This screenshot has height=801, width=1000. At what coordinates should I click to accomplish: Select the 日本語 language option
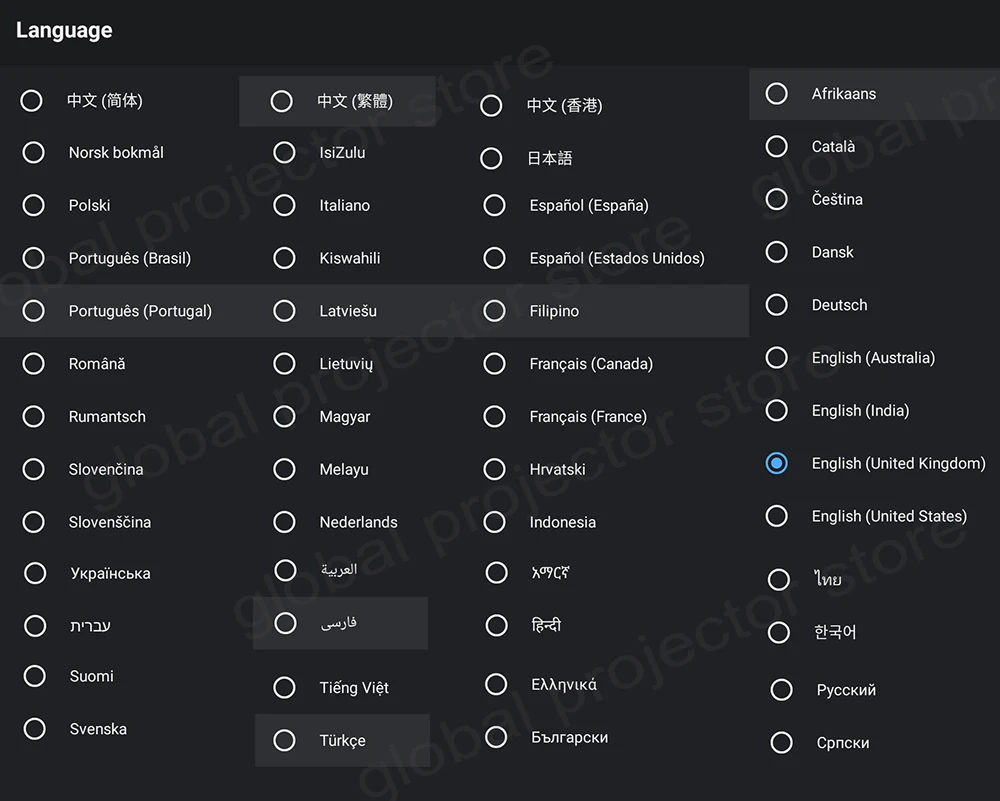tap(491, 158)
